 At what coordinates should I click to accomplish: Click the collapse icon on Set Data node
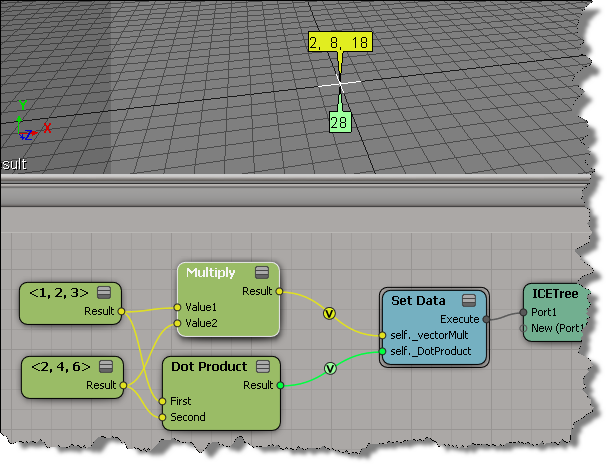(x=468, y=300)
